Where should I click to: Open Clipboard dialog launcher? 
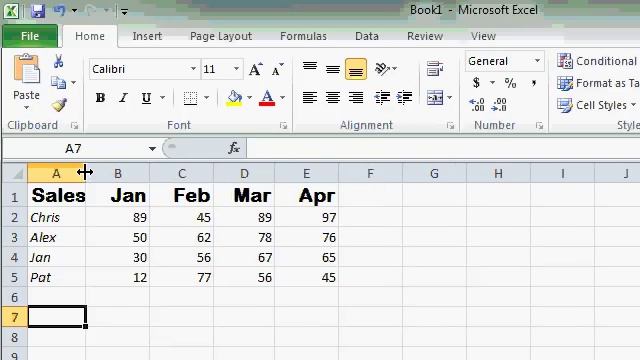tap(74, 126)
